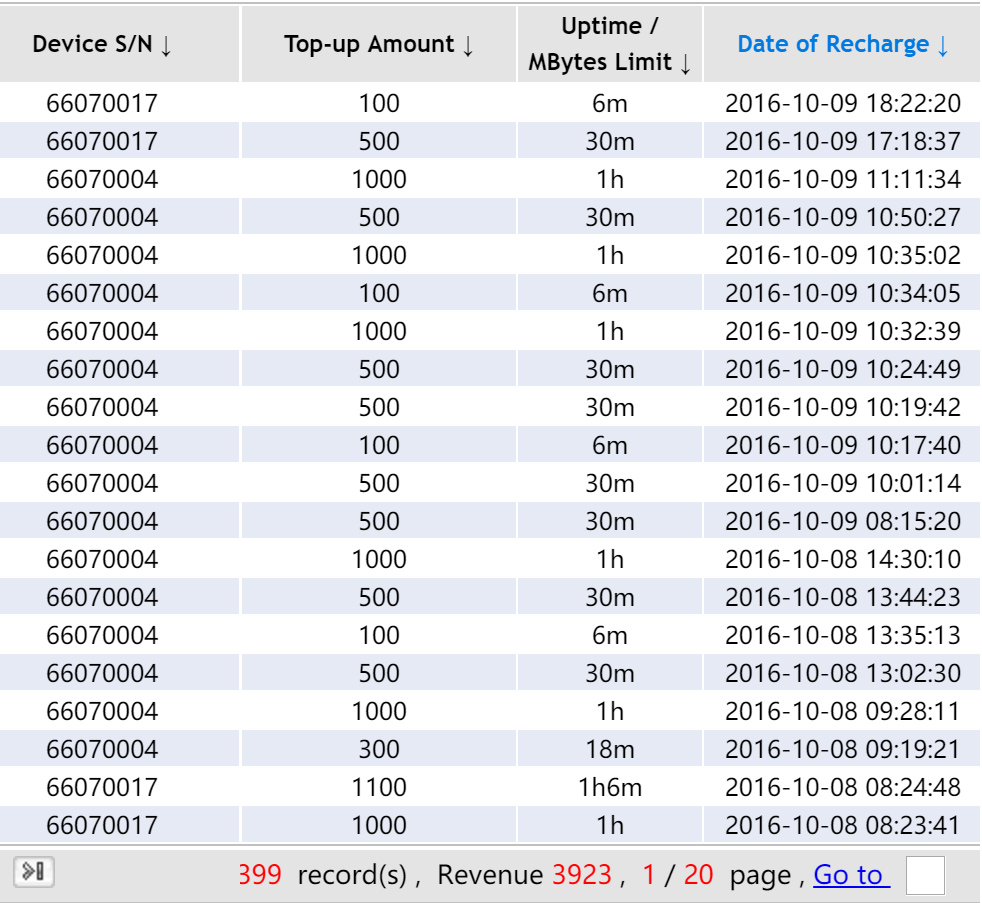982x903 pixels.
Task: Select date 2016-10-08 09:28:11
Action: [842, 711]
